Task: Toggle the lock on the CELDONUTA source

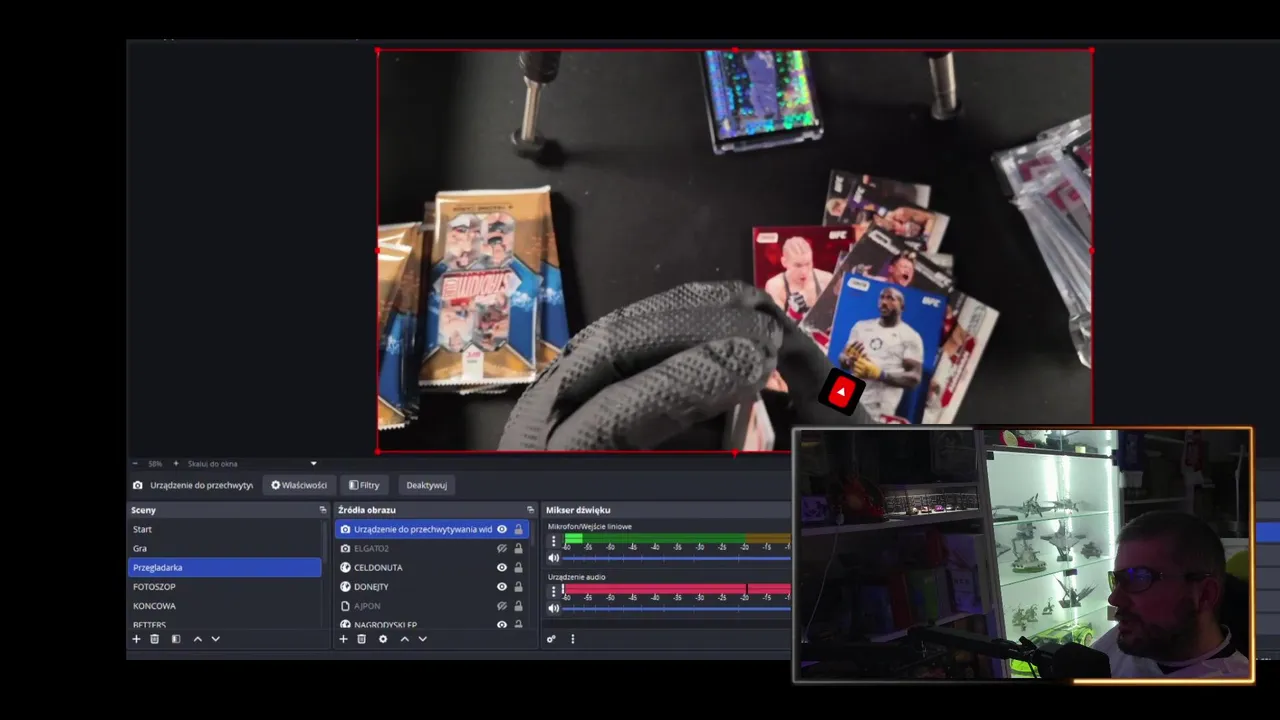Action: 518,567
